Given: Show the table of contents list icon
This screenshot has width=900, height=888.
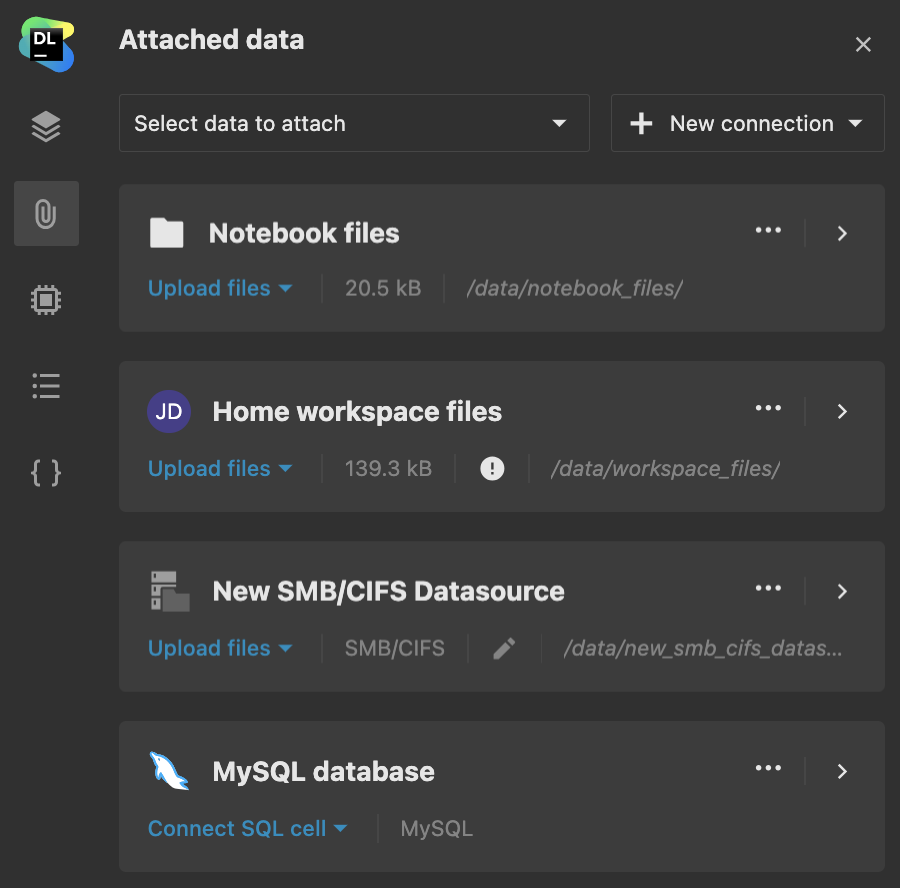Looking at the screenshot, I should click(46, 385).
